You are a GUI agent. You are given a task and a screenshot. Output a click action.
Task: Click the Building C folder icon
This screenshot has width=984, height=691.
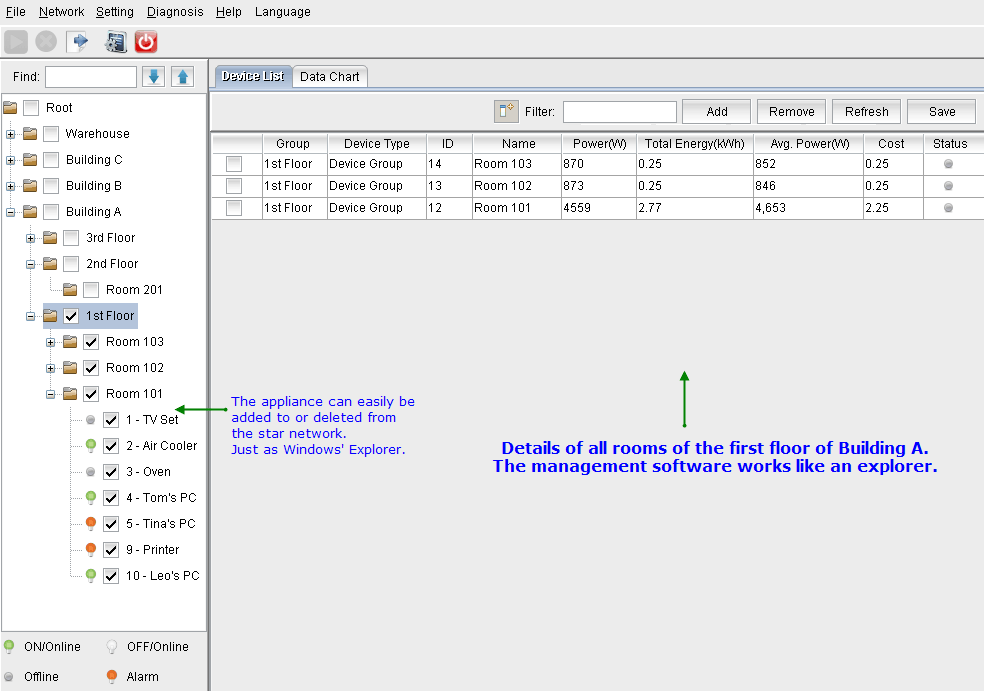(30, 160)
